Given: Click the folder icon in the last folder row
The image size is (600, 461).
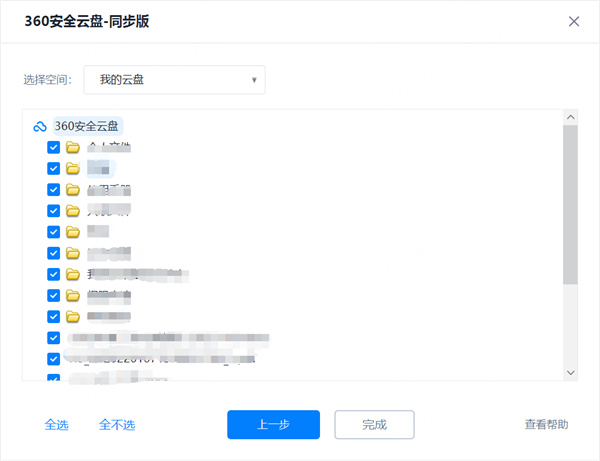Looking at the screenshot, I should tap(73, 316).
